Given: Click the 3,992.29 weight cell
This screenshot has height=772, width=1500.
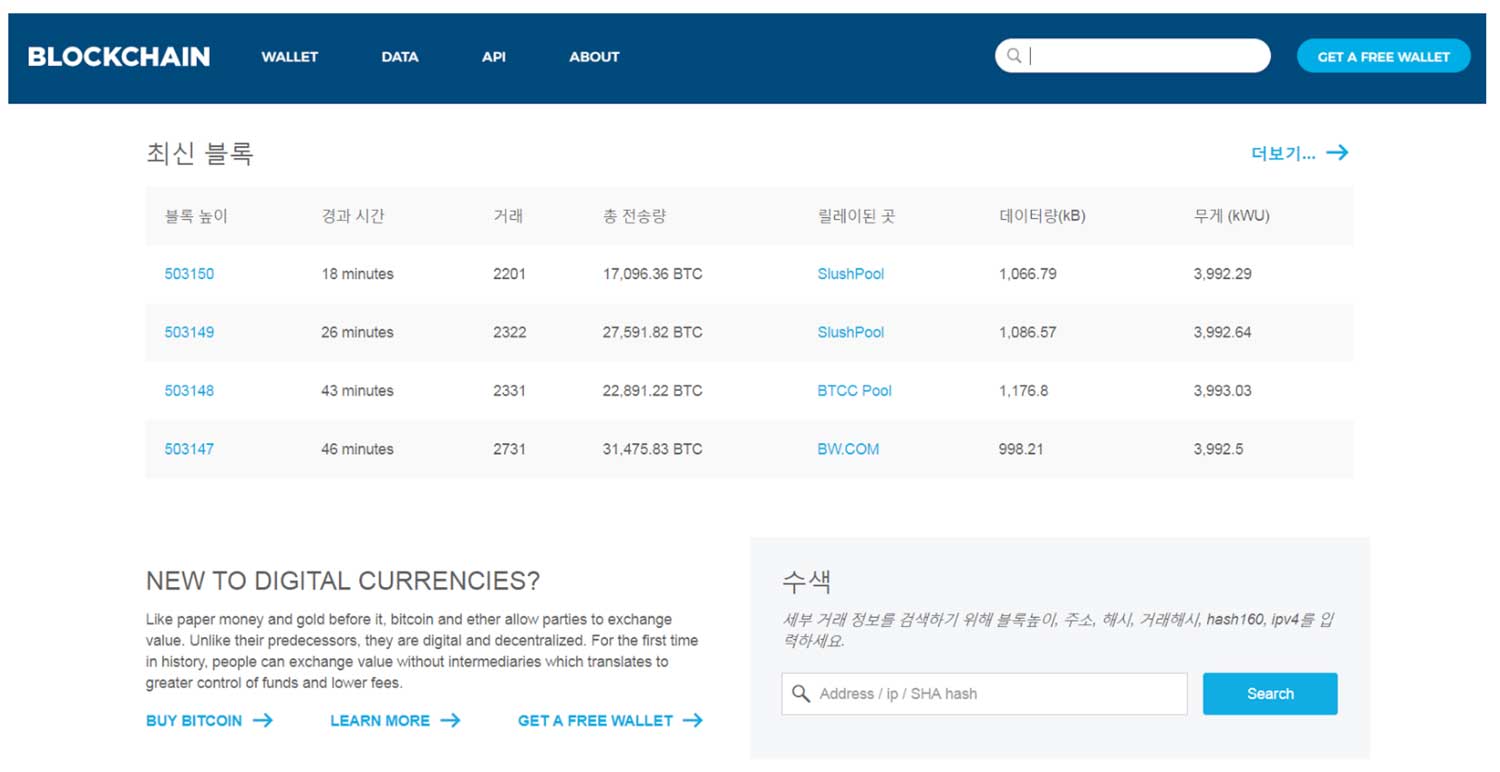Looking at the screenshot, I should pos(1222,274).
